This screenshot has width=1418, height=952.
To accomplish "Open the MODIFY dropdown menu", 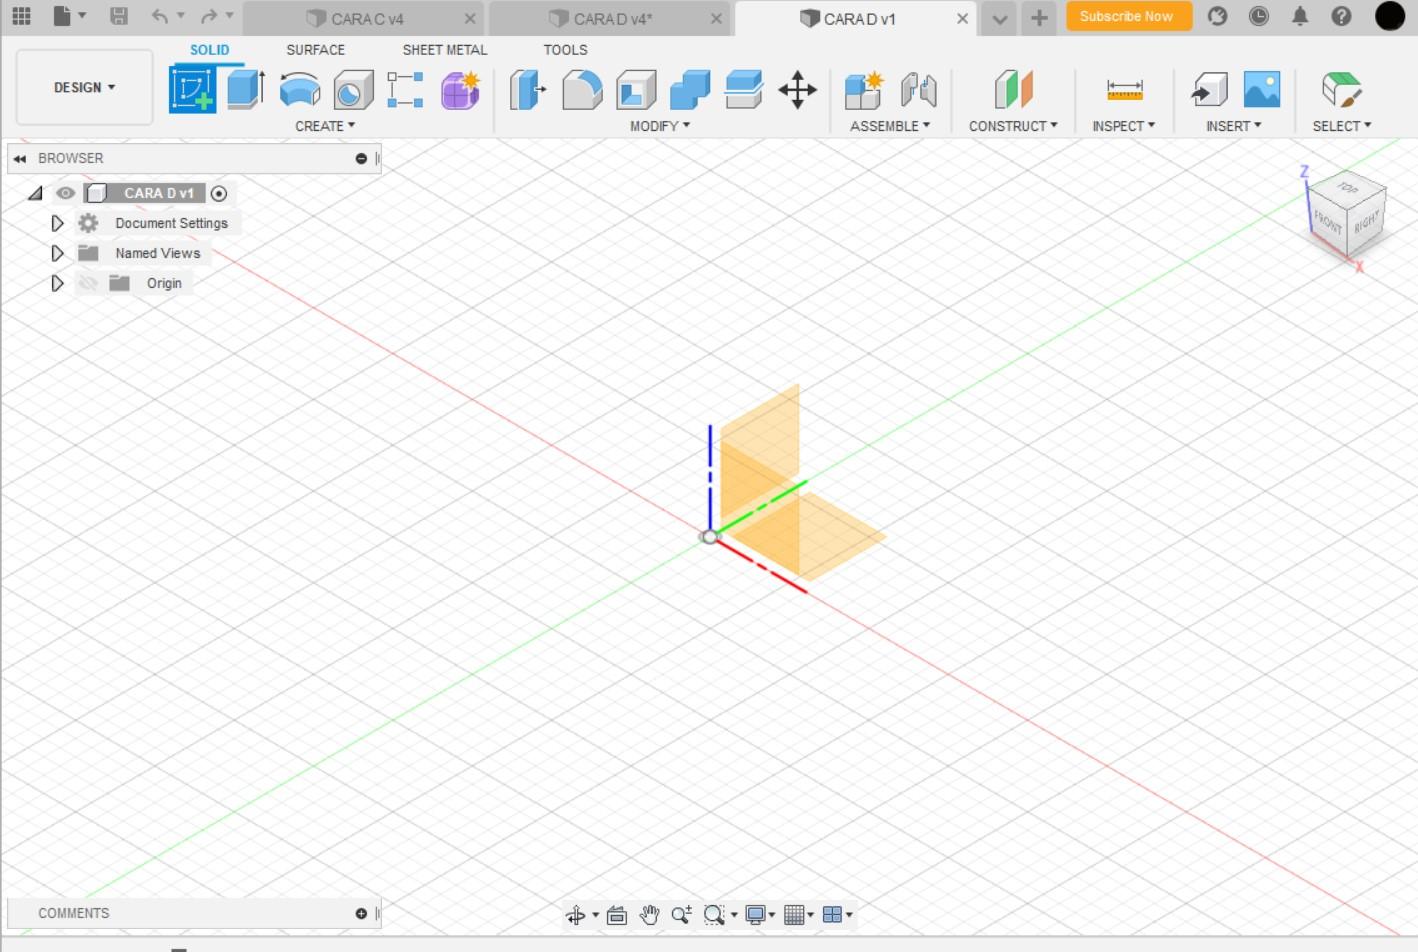I will (660, 126).
